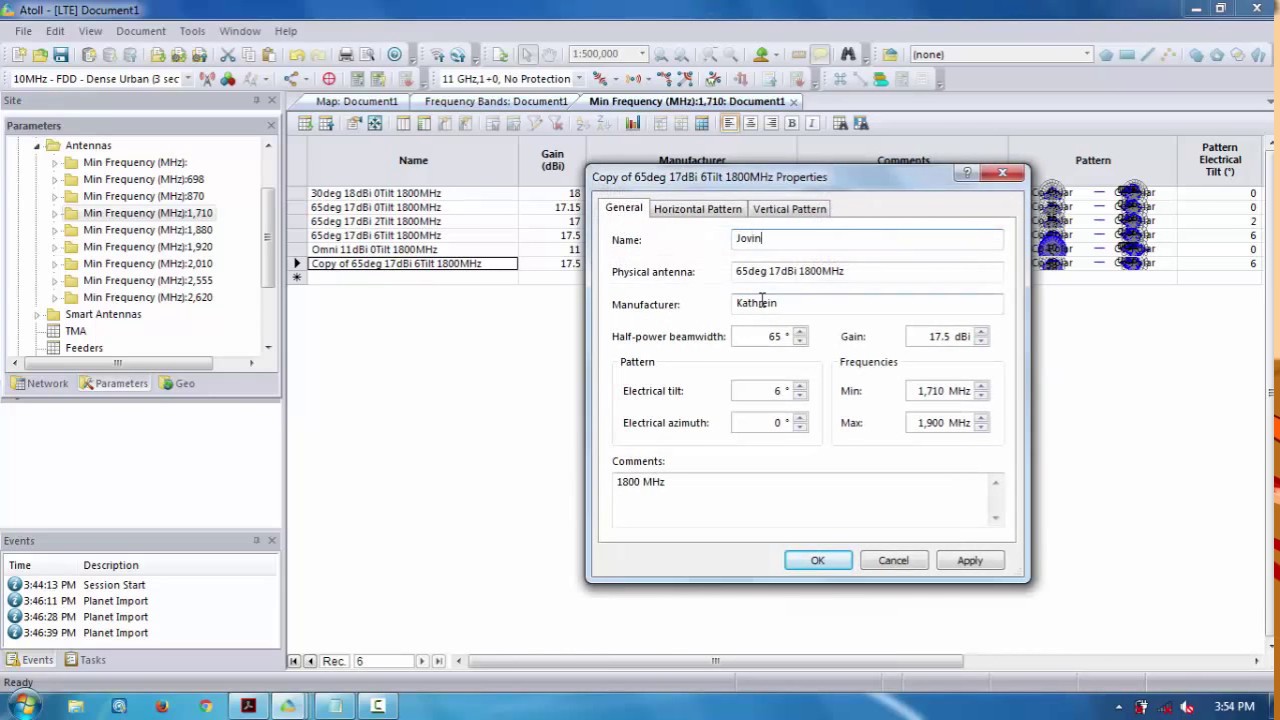Collapse the Antennas tree folder
1280x720 pixels.
point(37,146)
